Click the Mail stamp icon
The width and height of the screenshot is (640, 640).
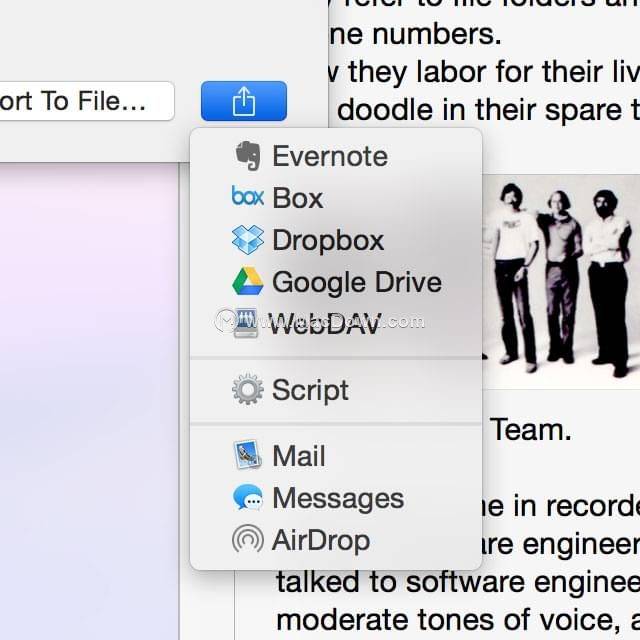click(247, 456)
